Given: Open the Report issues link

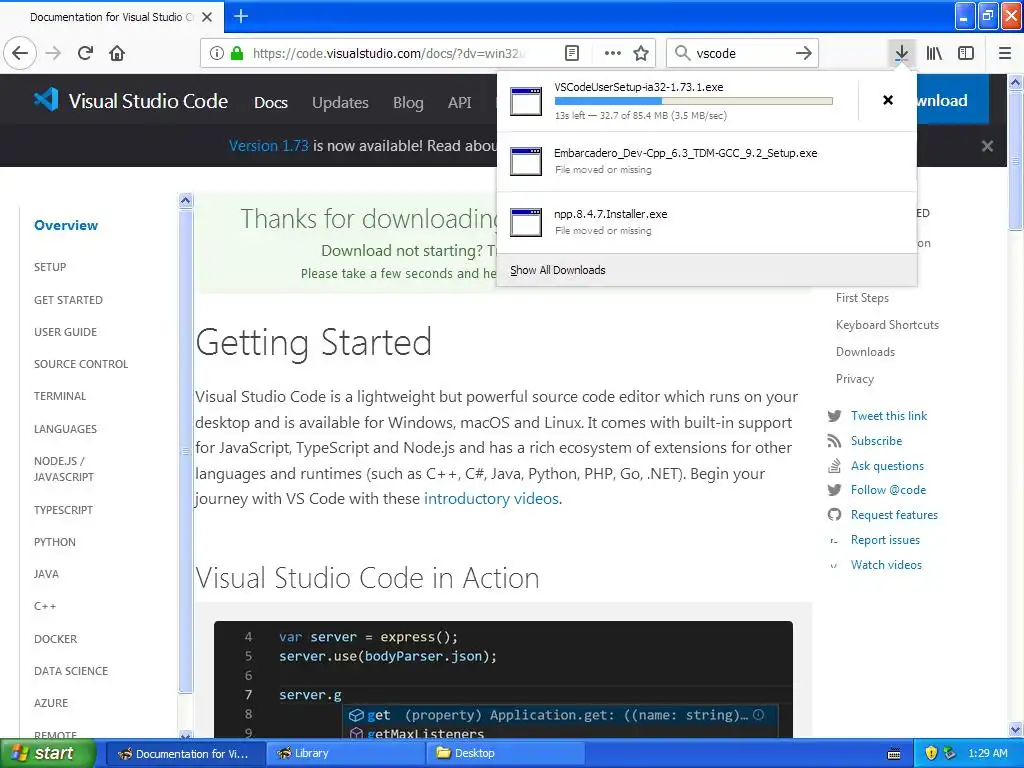Looking at the screenshot, I should coord(885,540).
